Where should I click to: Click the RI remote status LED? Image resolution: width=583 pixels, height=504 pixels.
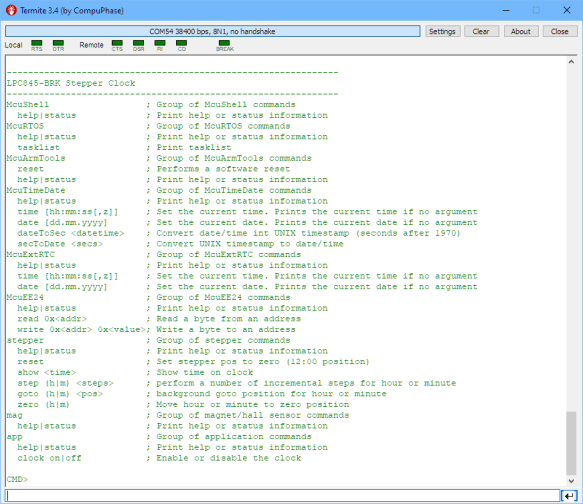(x=160, y=43)
